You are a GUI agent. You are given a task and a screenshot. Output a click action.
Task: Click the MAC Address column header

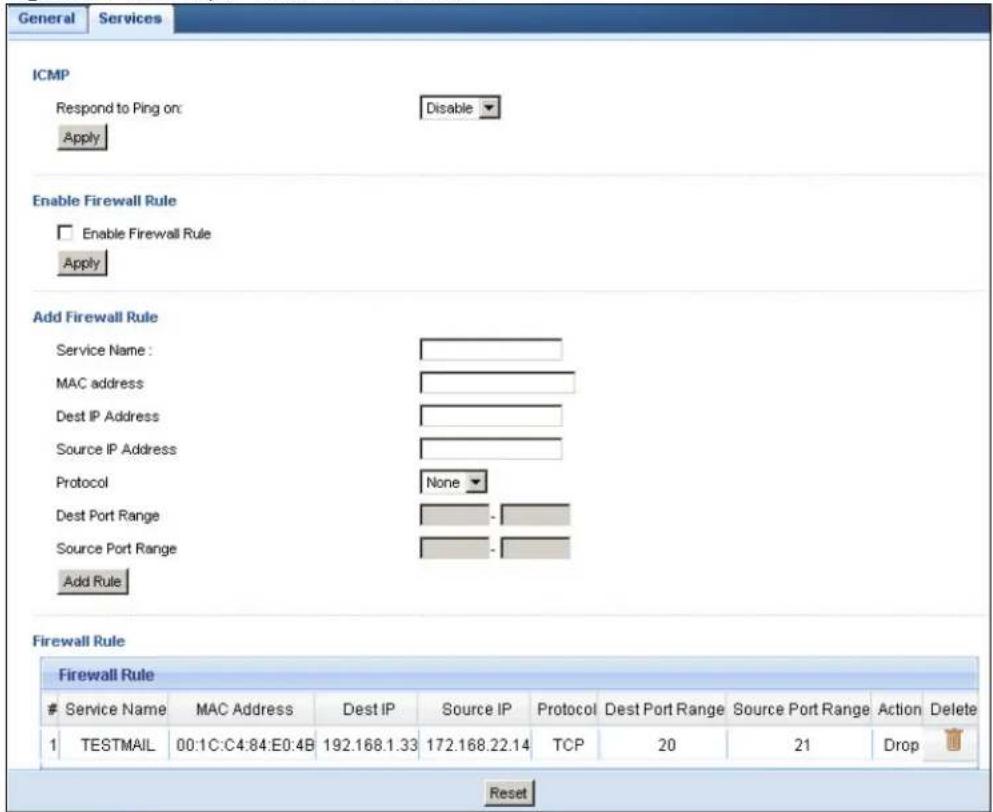point(244,709)
